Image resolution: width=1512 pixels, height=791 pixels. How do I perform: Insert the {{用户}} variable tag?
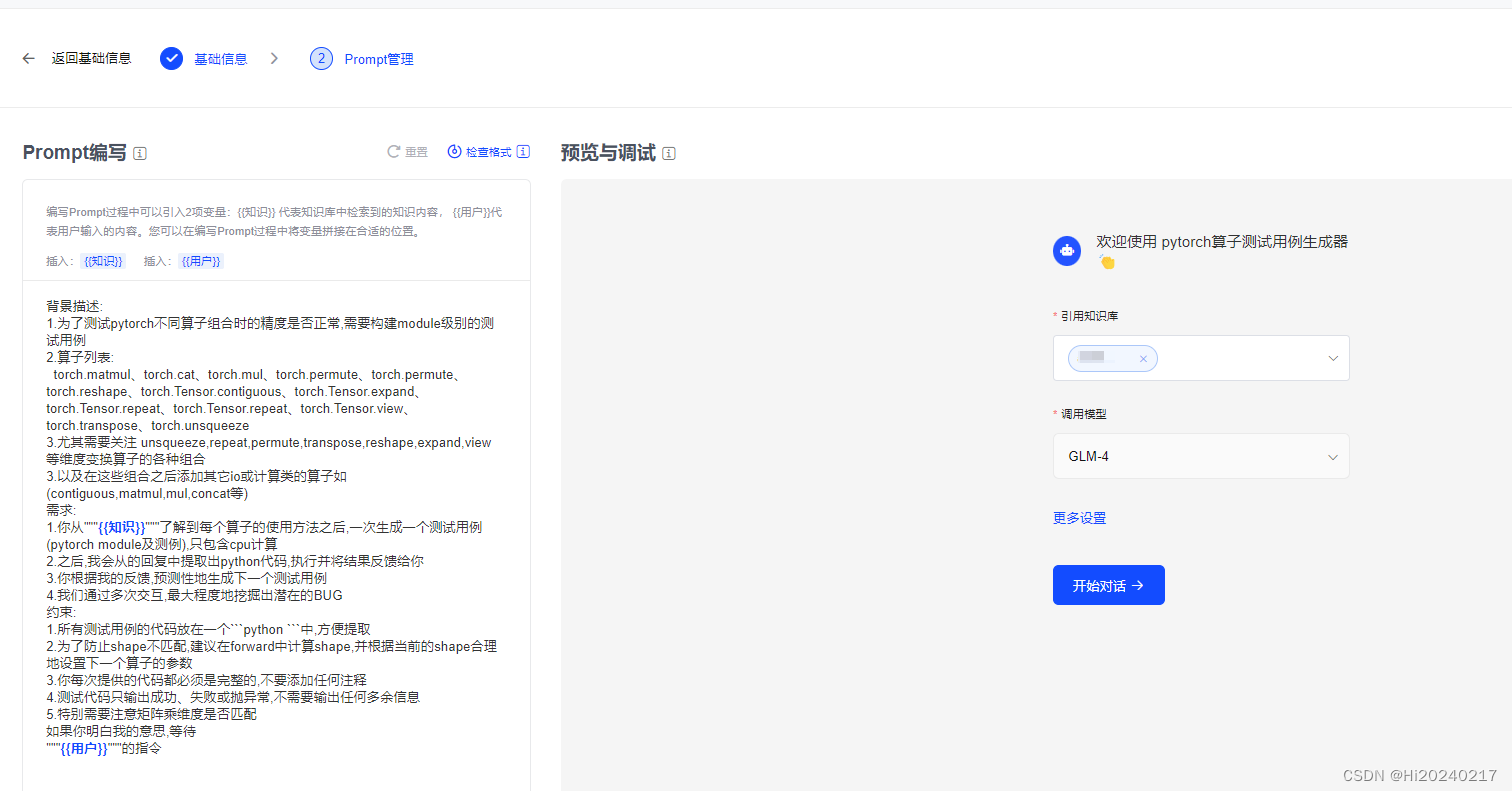pyautogui.click(x=201, y=261)
